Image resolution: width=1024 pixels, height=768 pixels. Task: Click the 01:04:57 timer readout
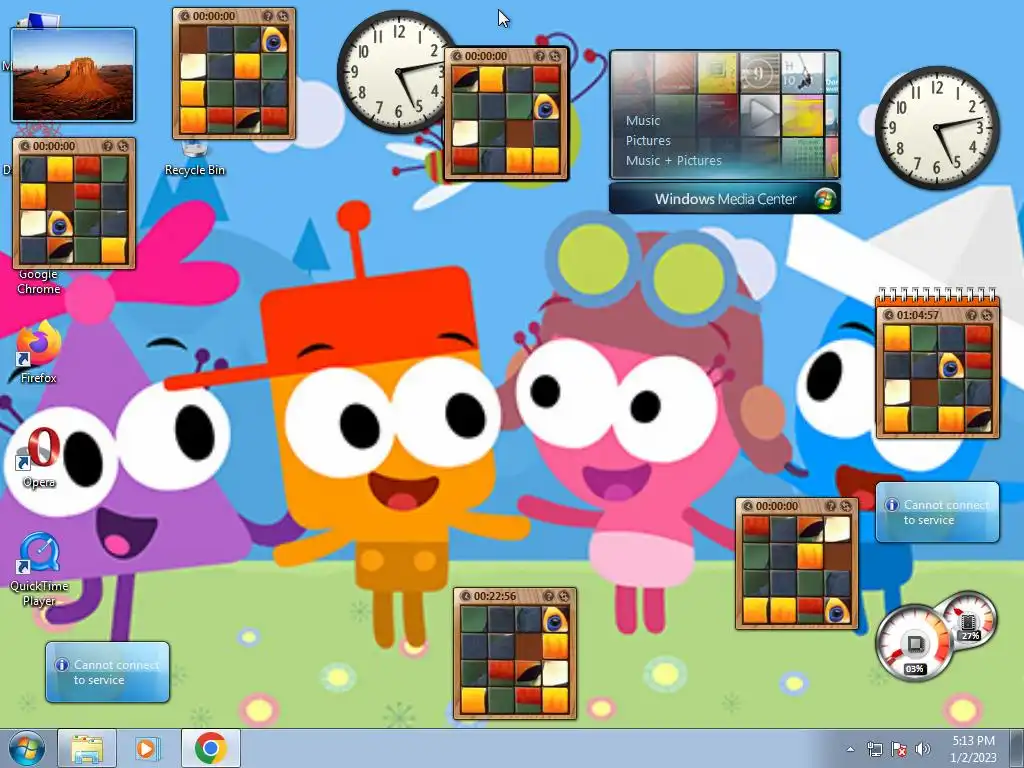[x=918, y=315]
